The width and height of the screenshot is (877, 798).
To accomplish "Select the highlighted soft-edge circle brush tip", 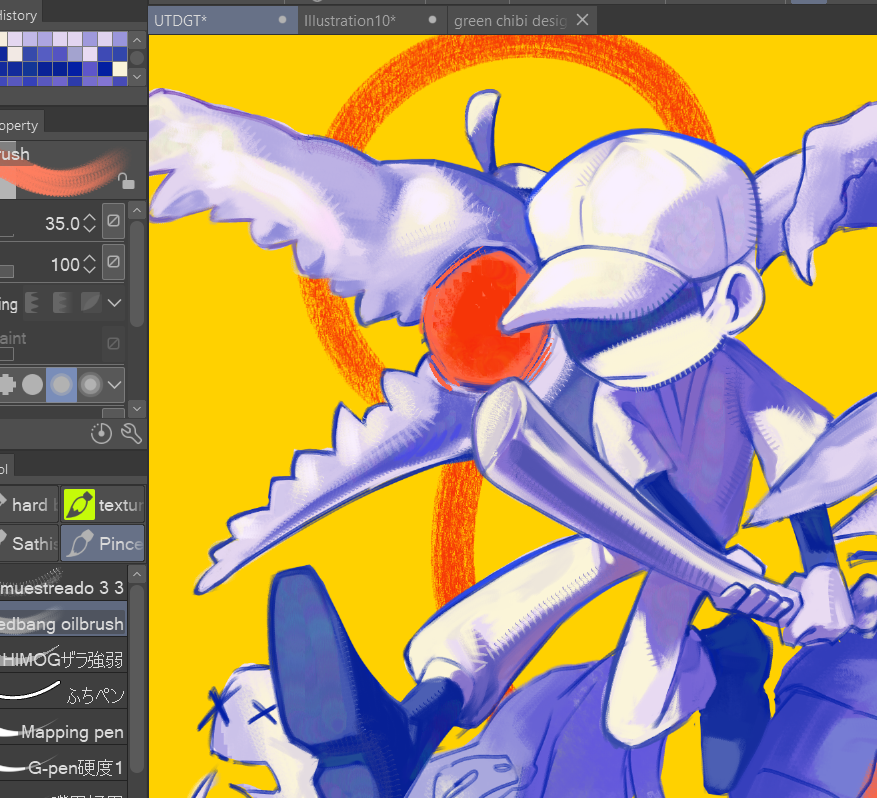I will point(62,384).
